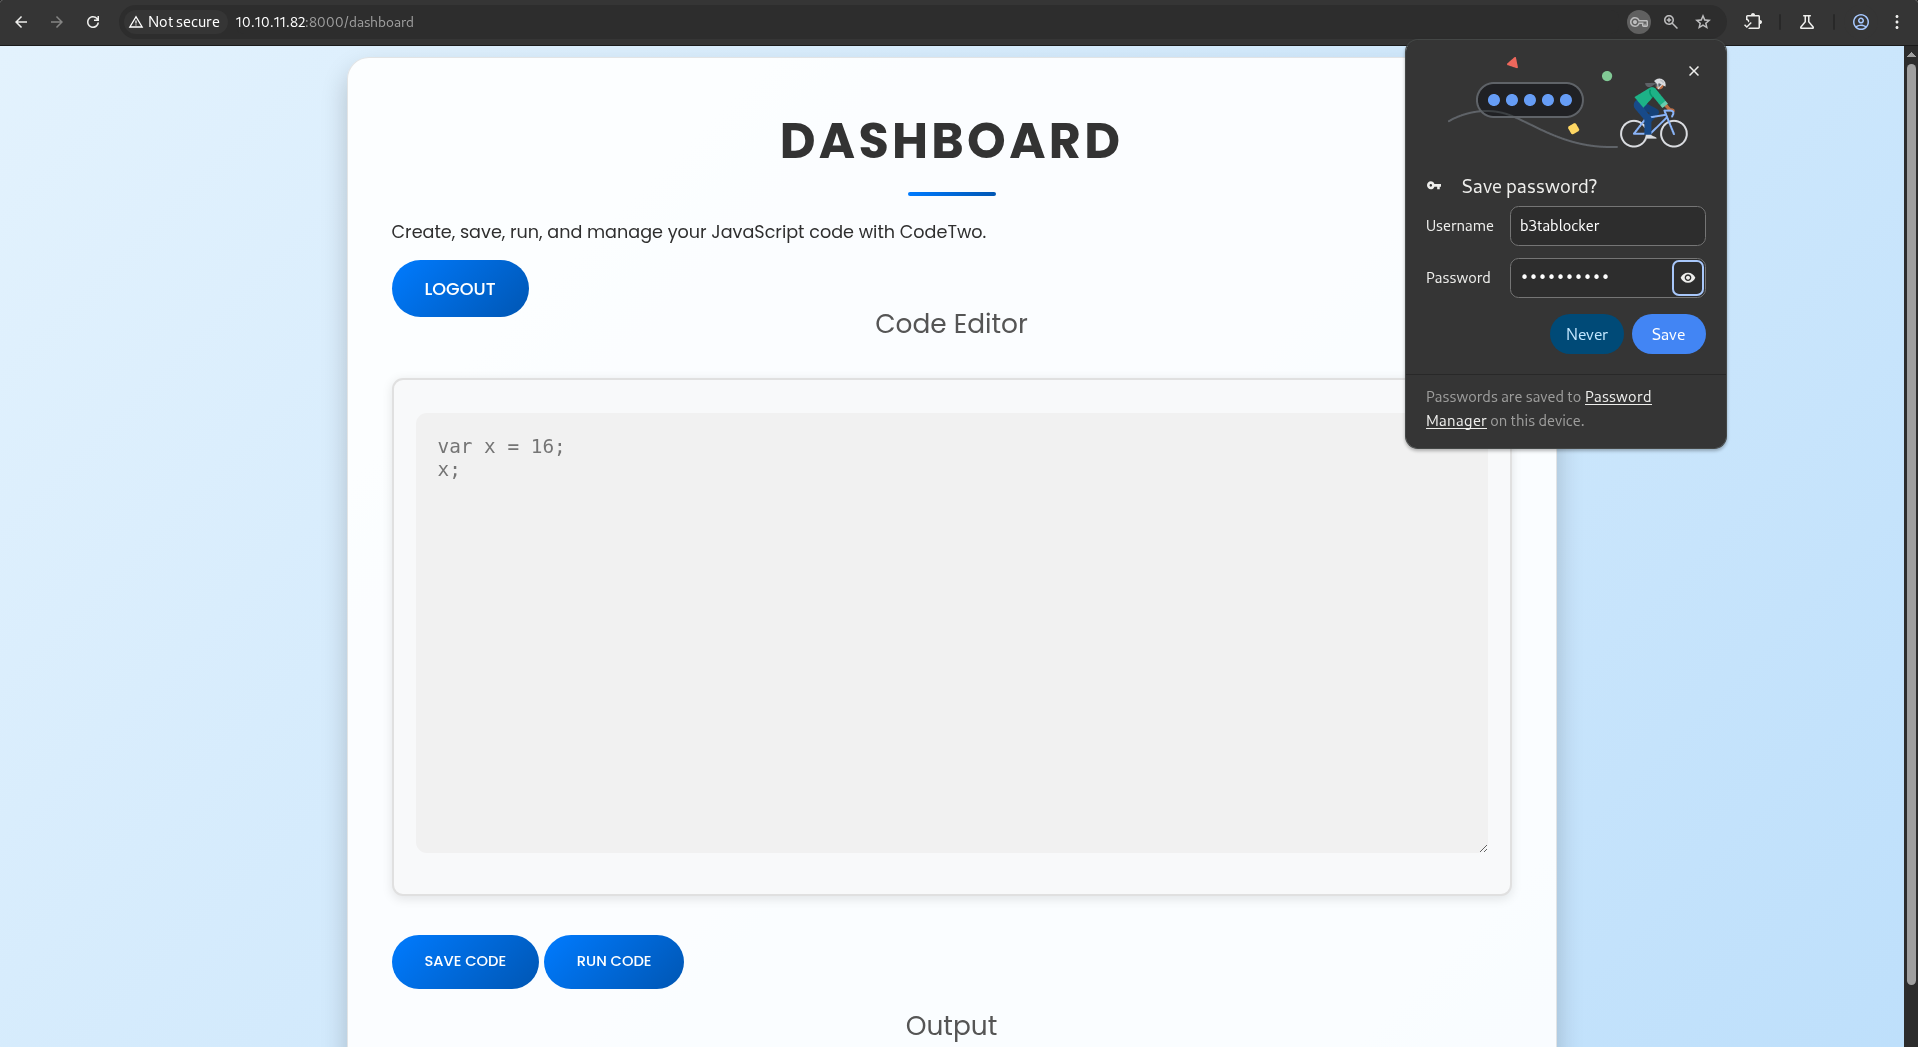
Task: Close the Save password popup
Action: pyautogui.click(x=1694, y=71)
